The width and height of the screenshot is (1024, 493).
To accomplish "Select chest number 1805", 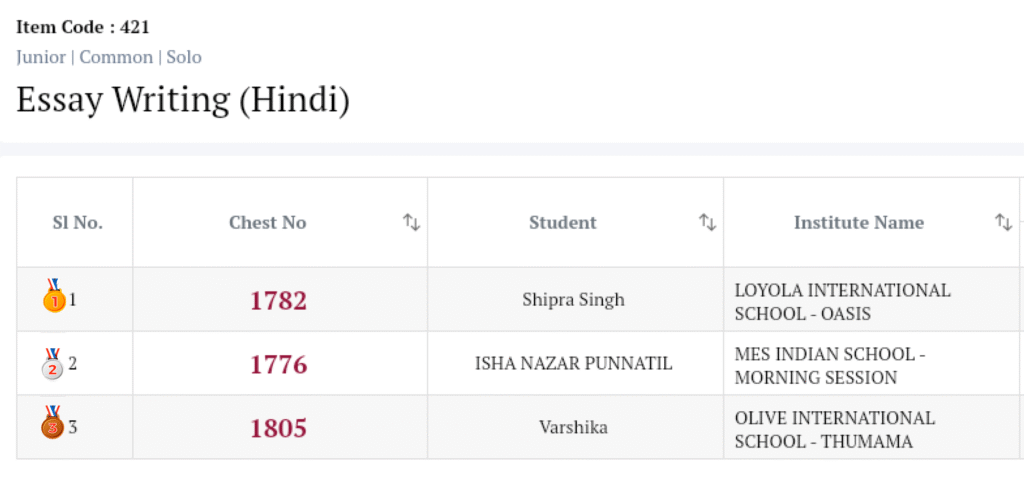I will point(278,428).
